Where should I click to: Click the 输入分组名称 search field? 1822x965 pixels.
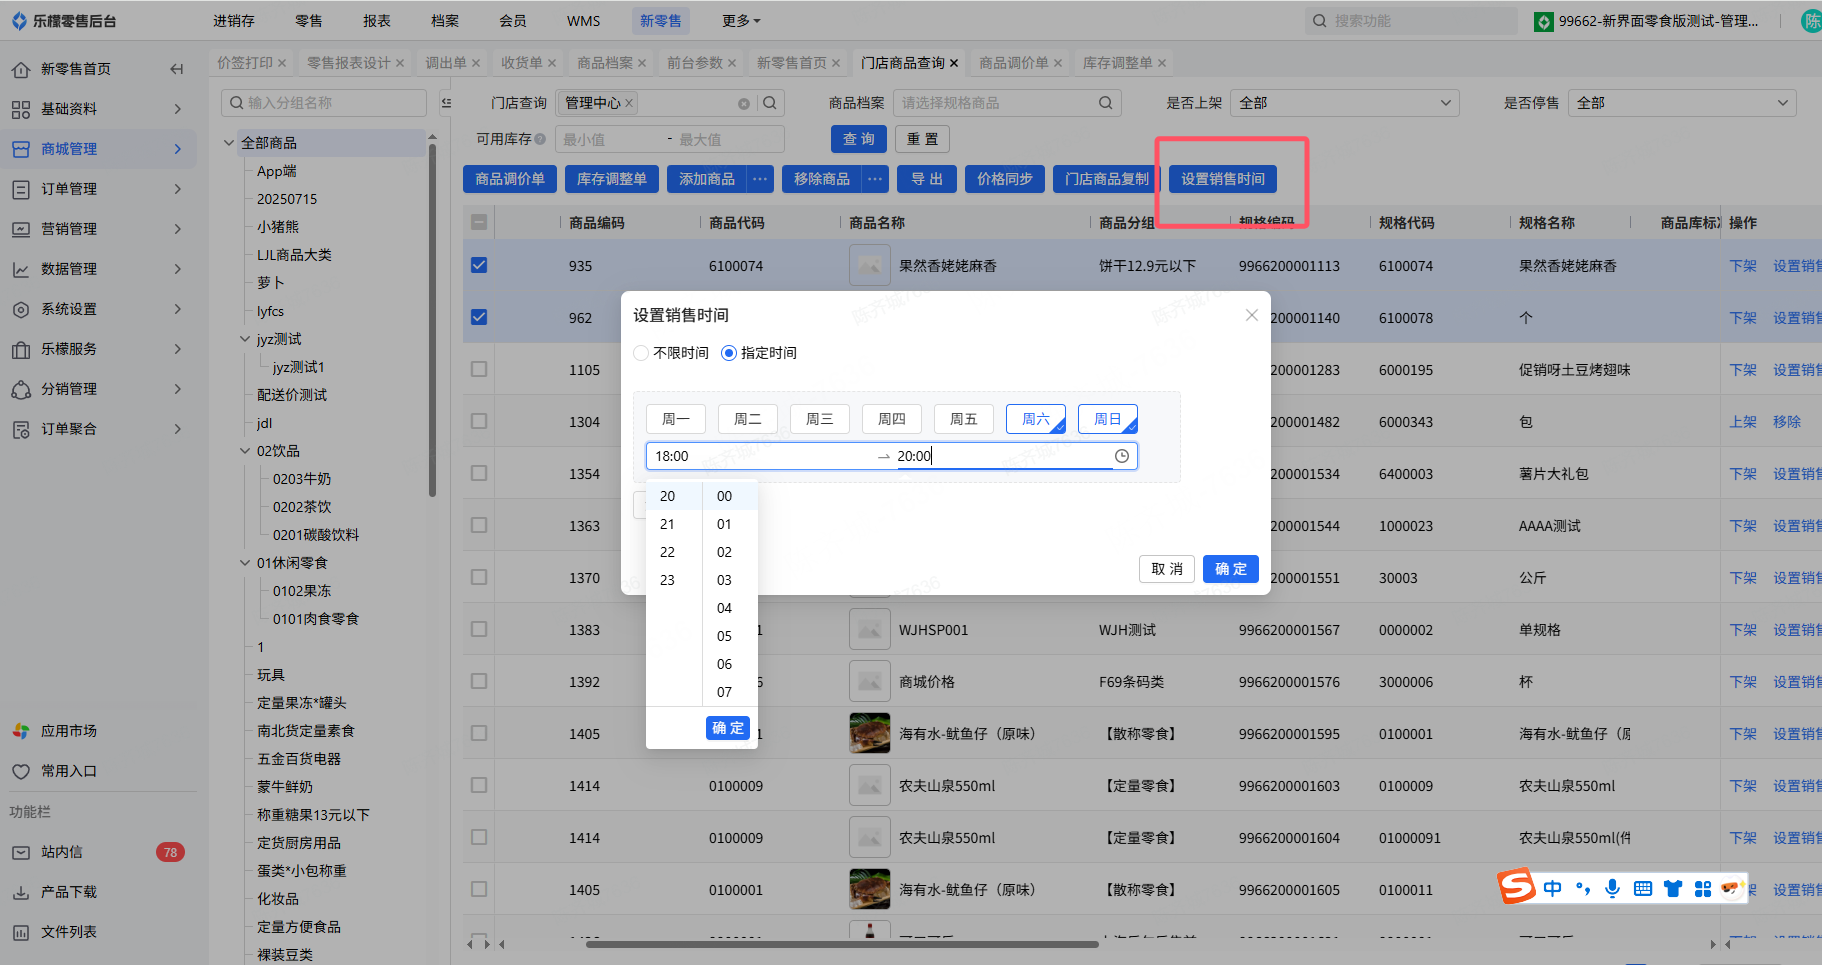pyautogui.click(x=324, y=103)
